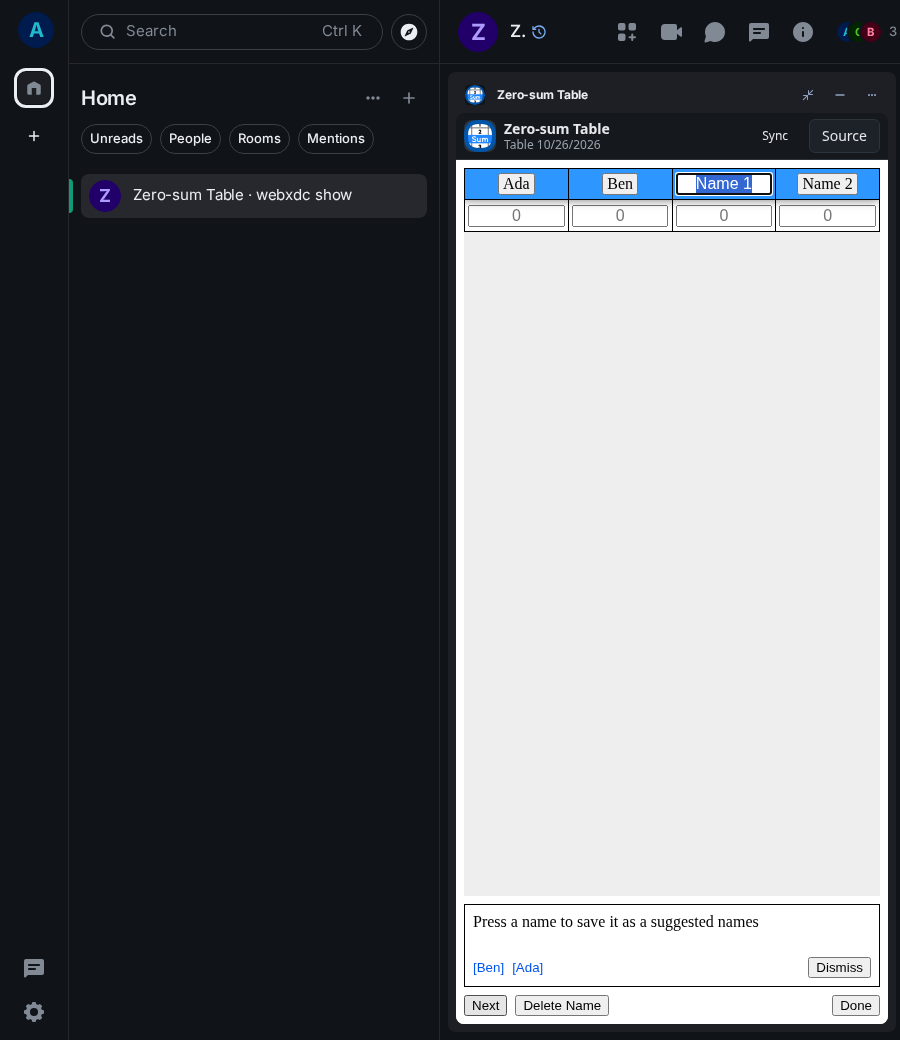Filter the list by Mentions
This screenshot has width=900, height=1040.
336,139
